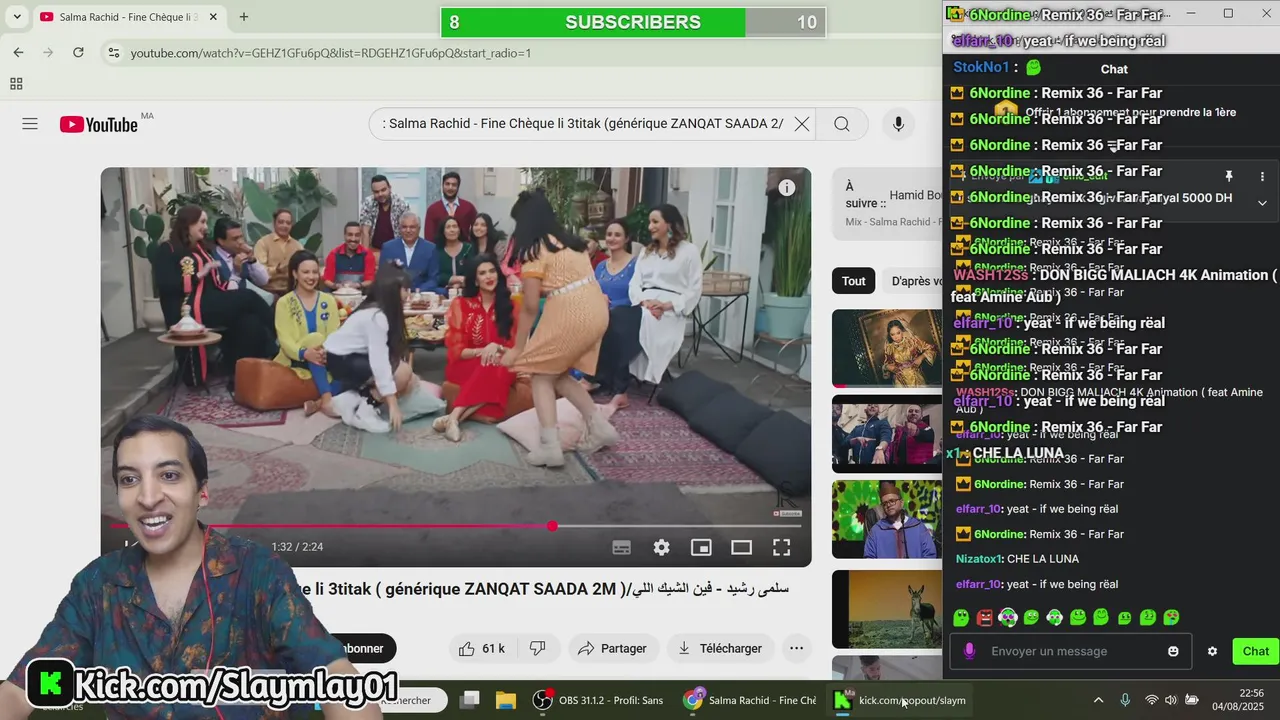Click the red progress scrubber dot

click(552, 526)
